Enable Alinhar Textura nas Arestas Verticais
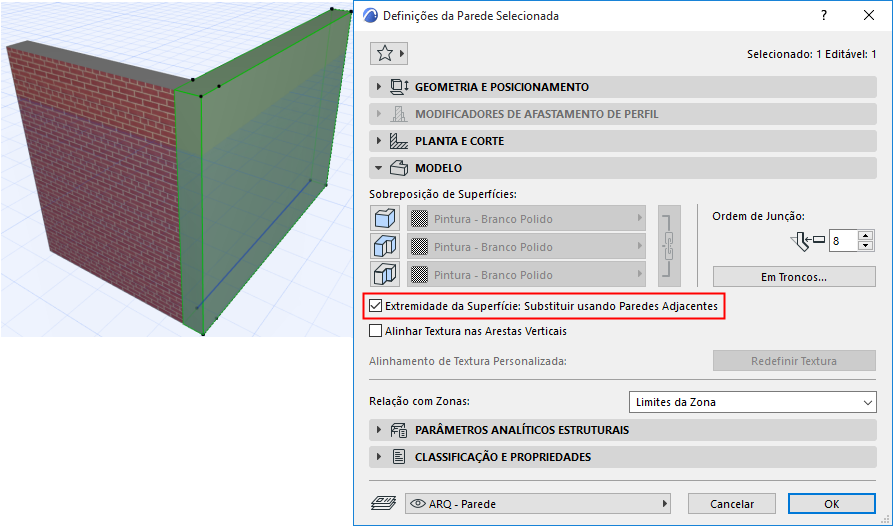This screenshot has width=893, height=526. [x=375, y=331]
